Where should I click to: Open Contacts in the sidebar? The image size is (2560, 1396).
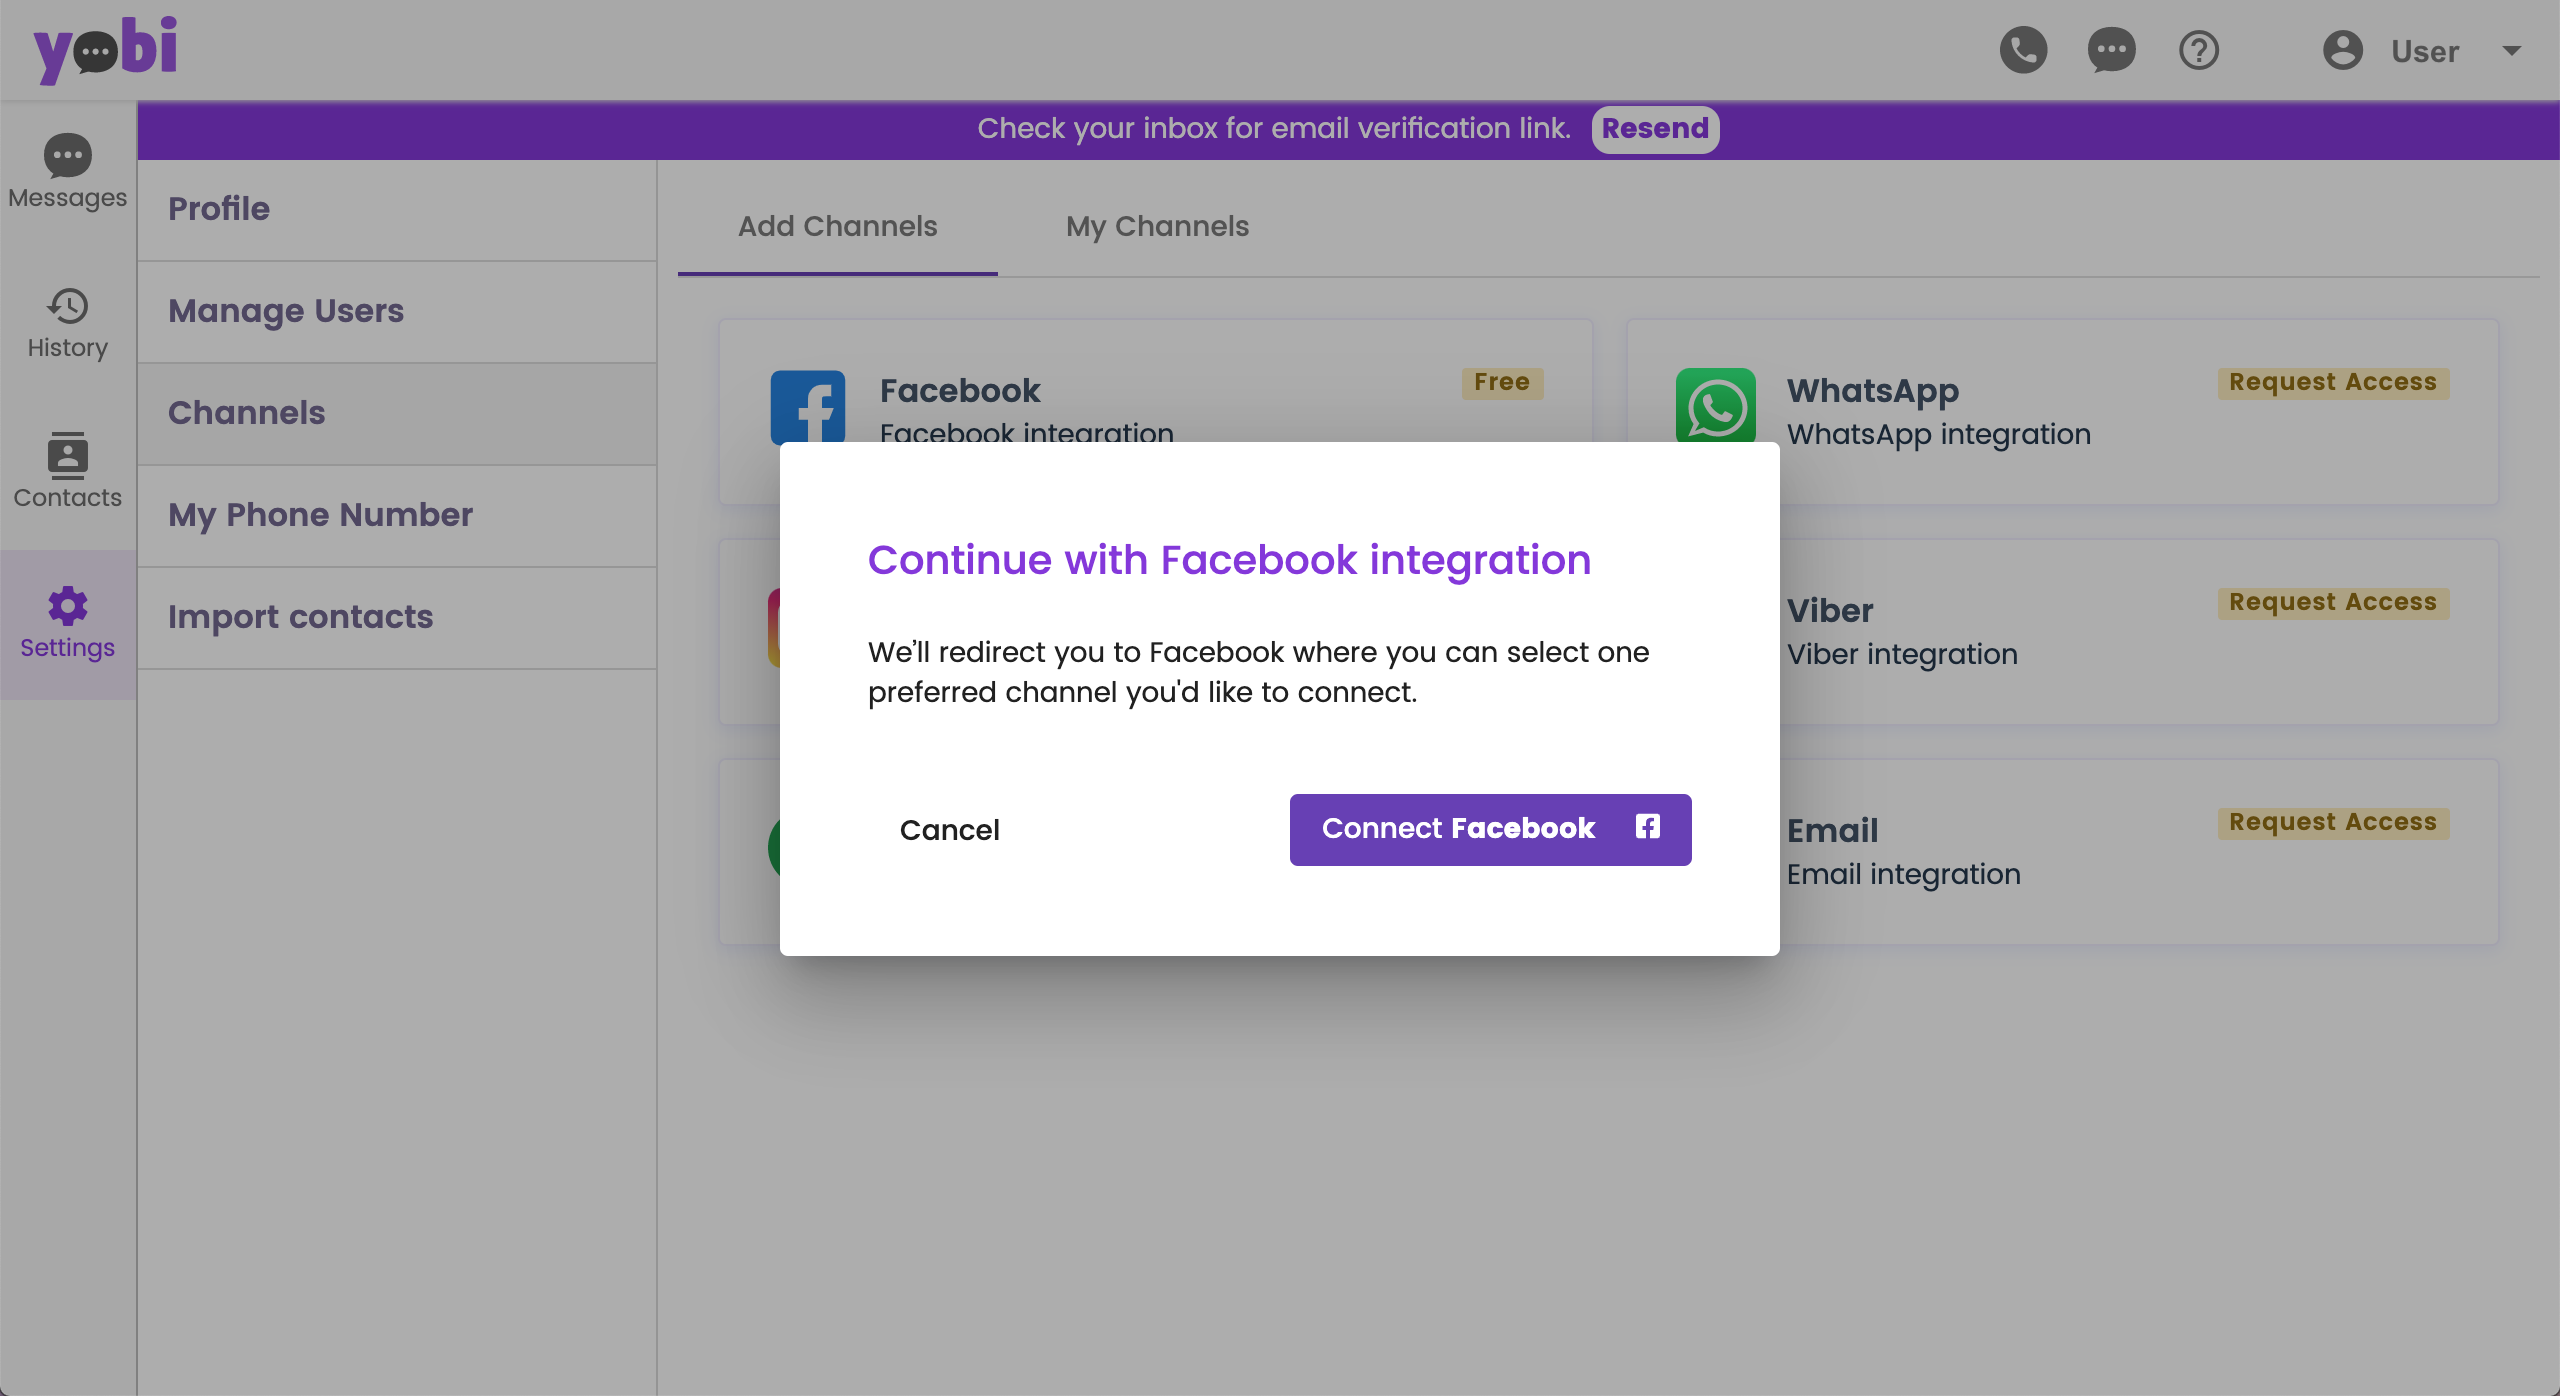pyautogui.click(x=68, y=471)
